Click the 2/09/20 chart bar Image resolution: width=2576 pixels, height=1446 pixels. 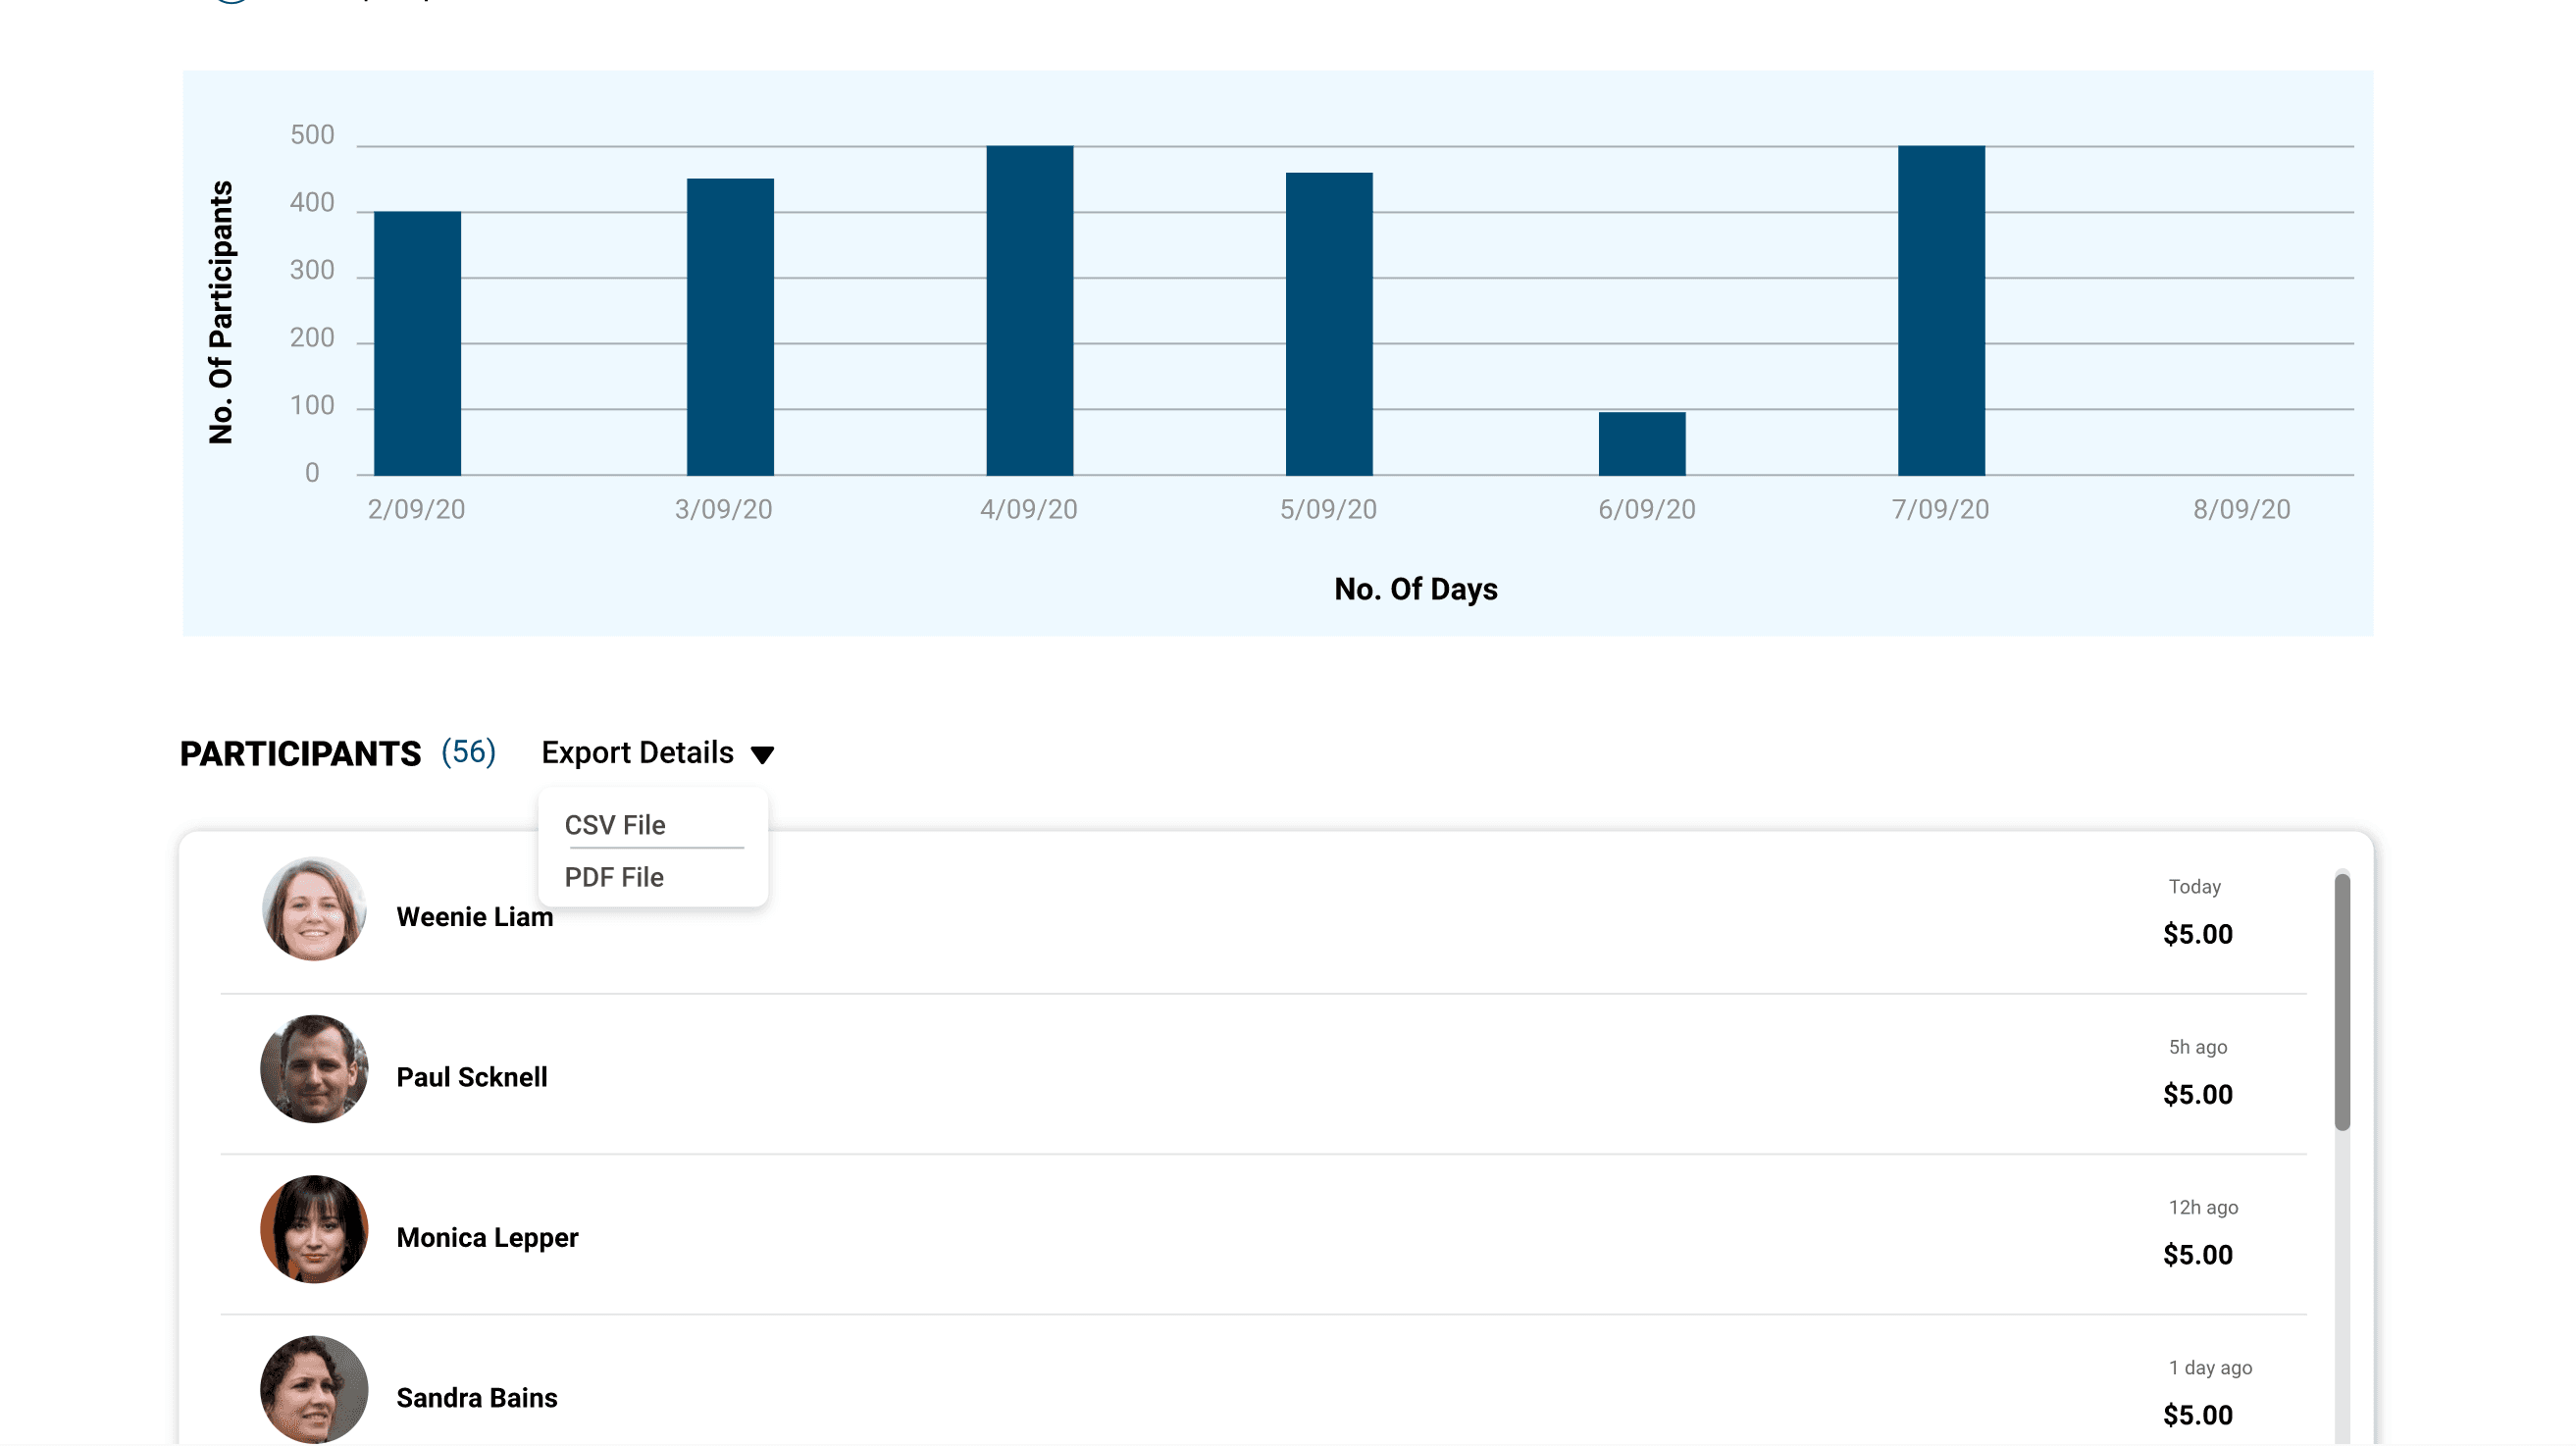(x=418, y=343)
